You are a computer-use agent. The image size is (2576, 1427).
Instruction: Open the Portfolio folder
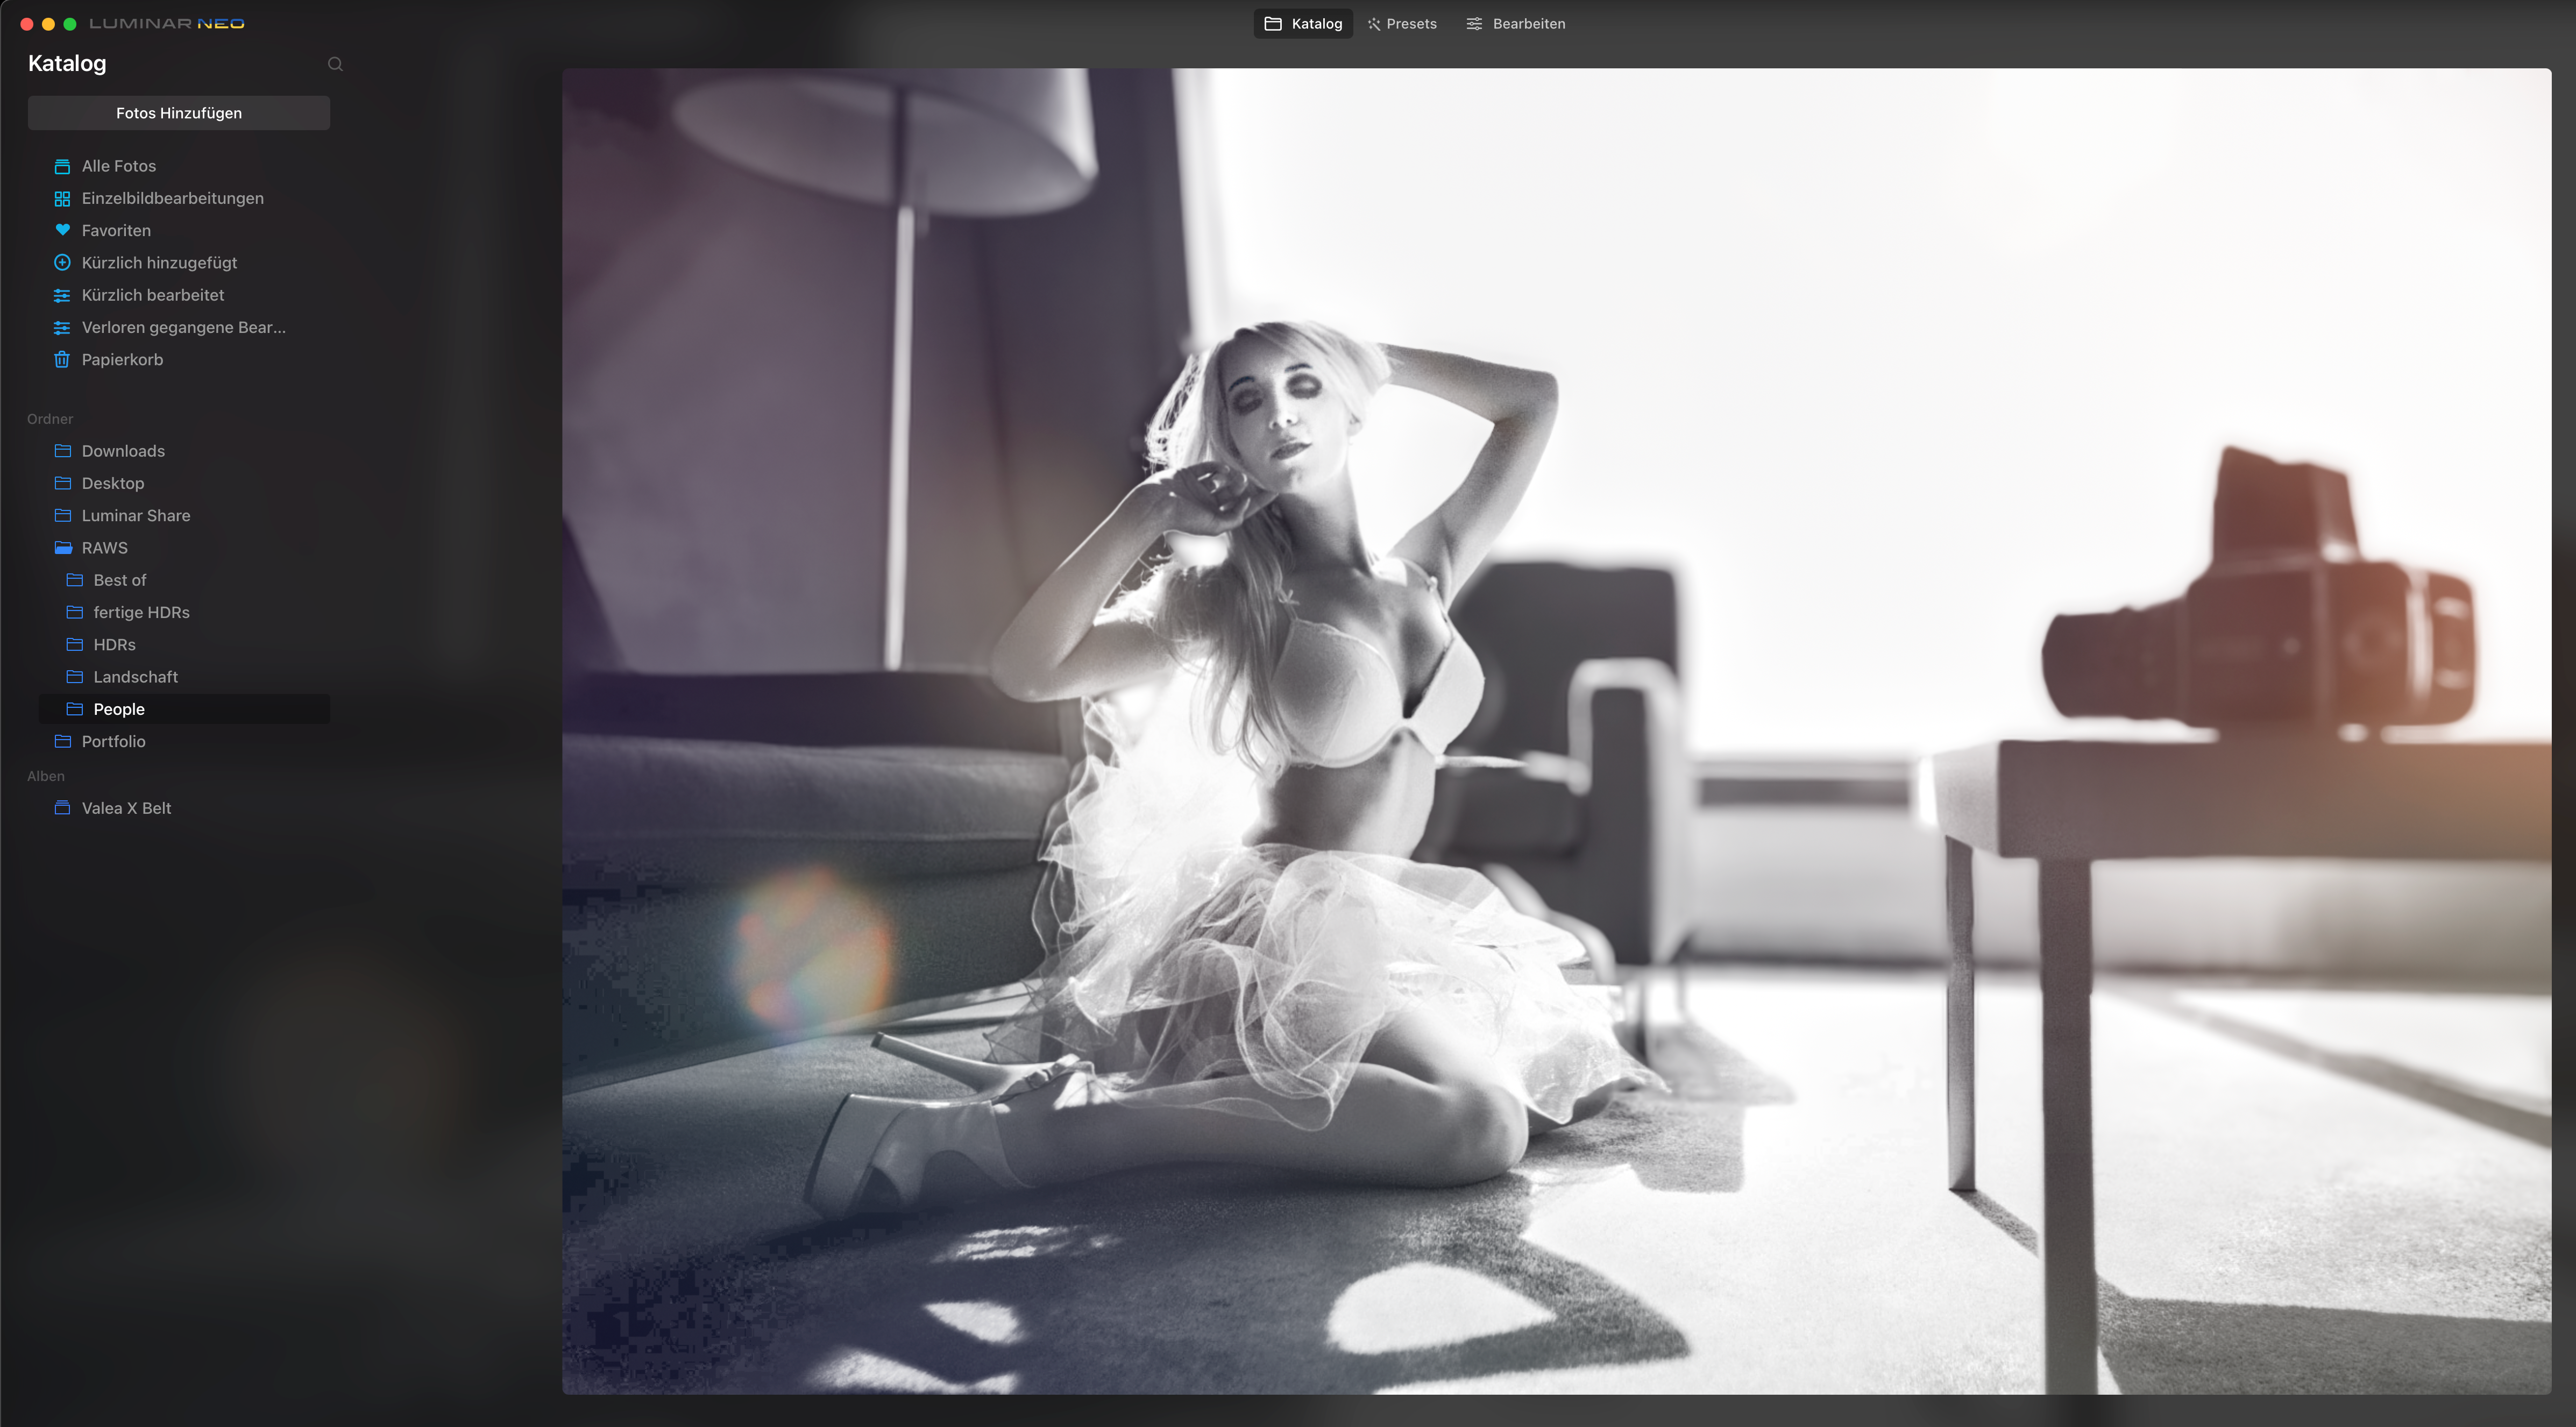point(114,741)
